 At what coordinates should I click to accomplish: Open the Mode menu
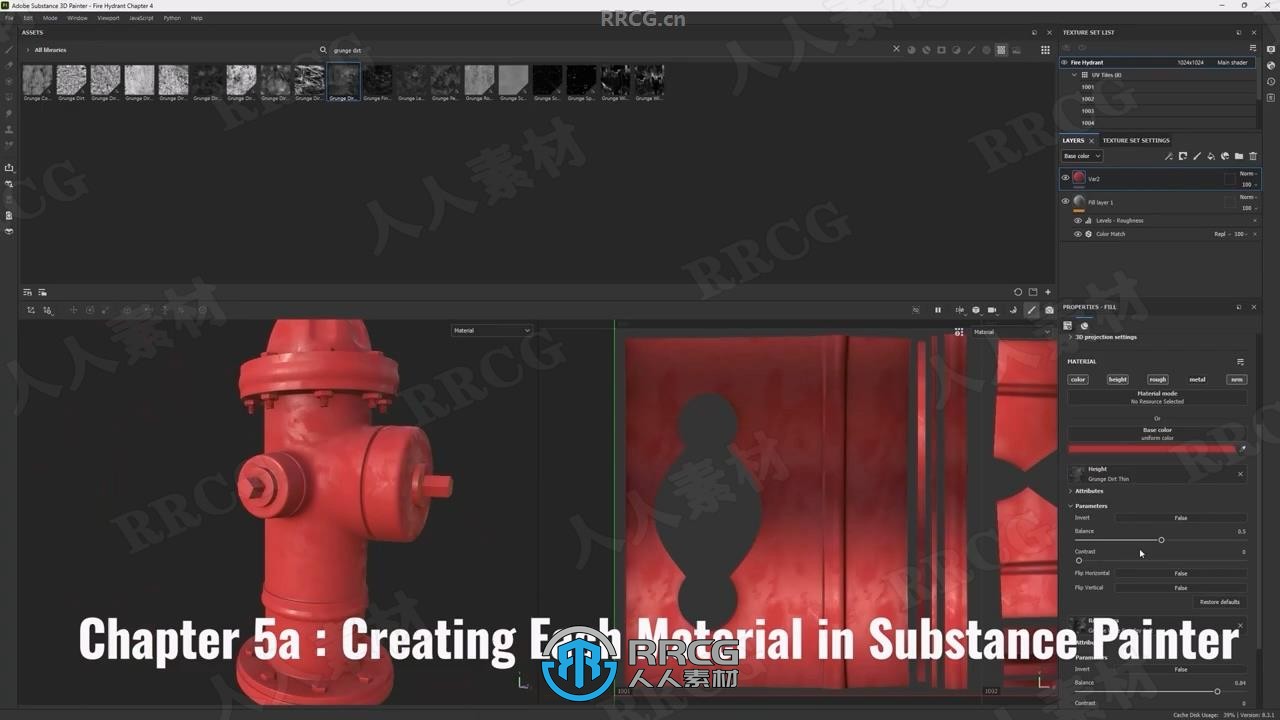click(x=50, y=18)
